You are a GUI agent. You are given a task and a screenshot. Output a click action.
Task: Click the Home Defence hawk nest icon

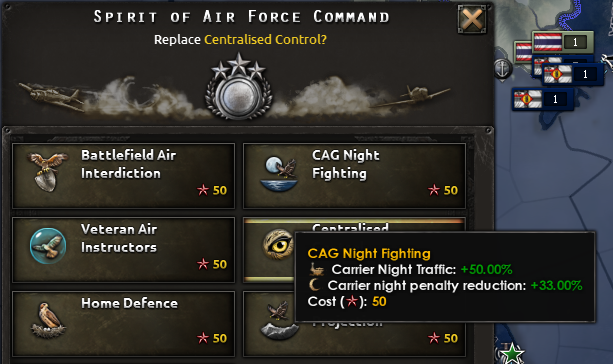pyautogui.click(x=48, y=320)
